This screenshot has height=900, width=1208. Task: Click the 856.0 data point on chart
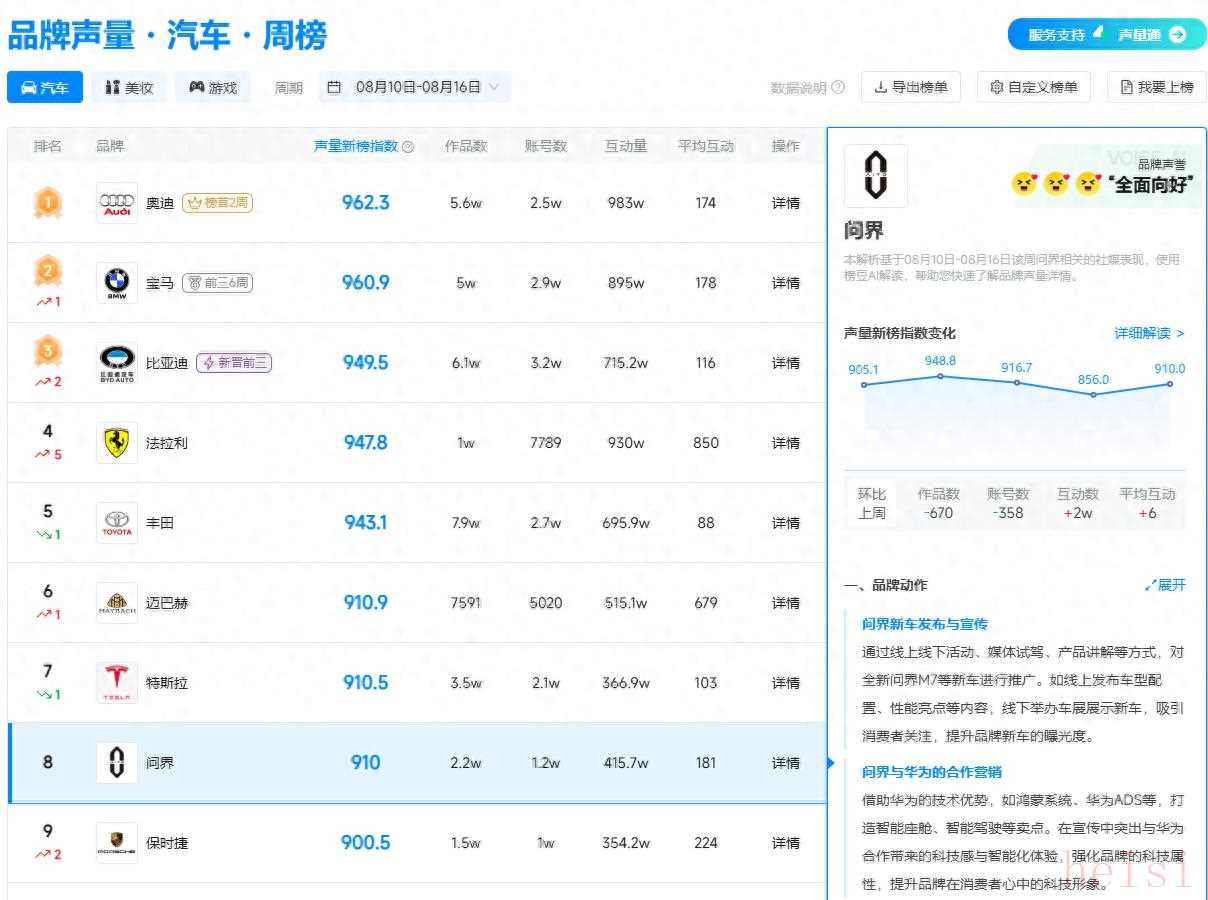point(1093,395)
